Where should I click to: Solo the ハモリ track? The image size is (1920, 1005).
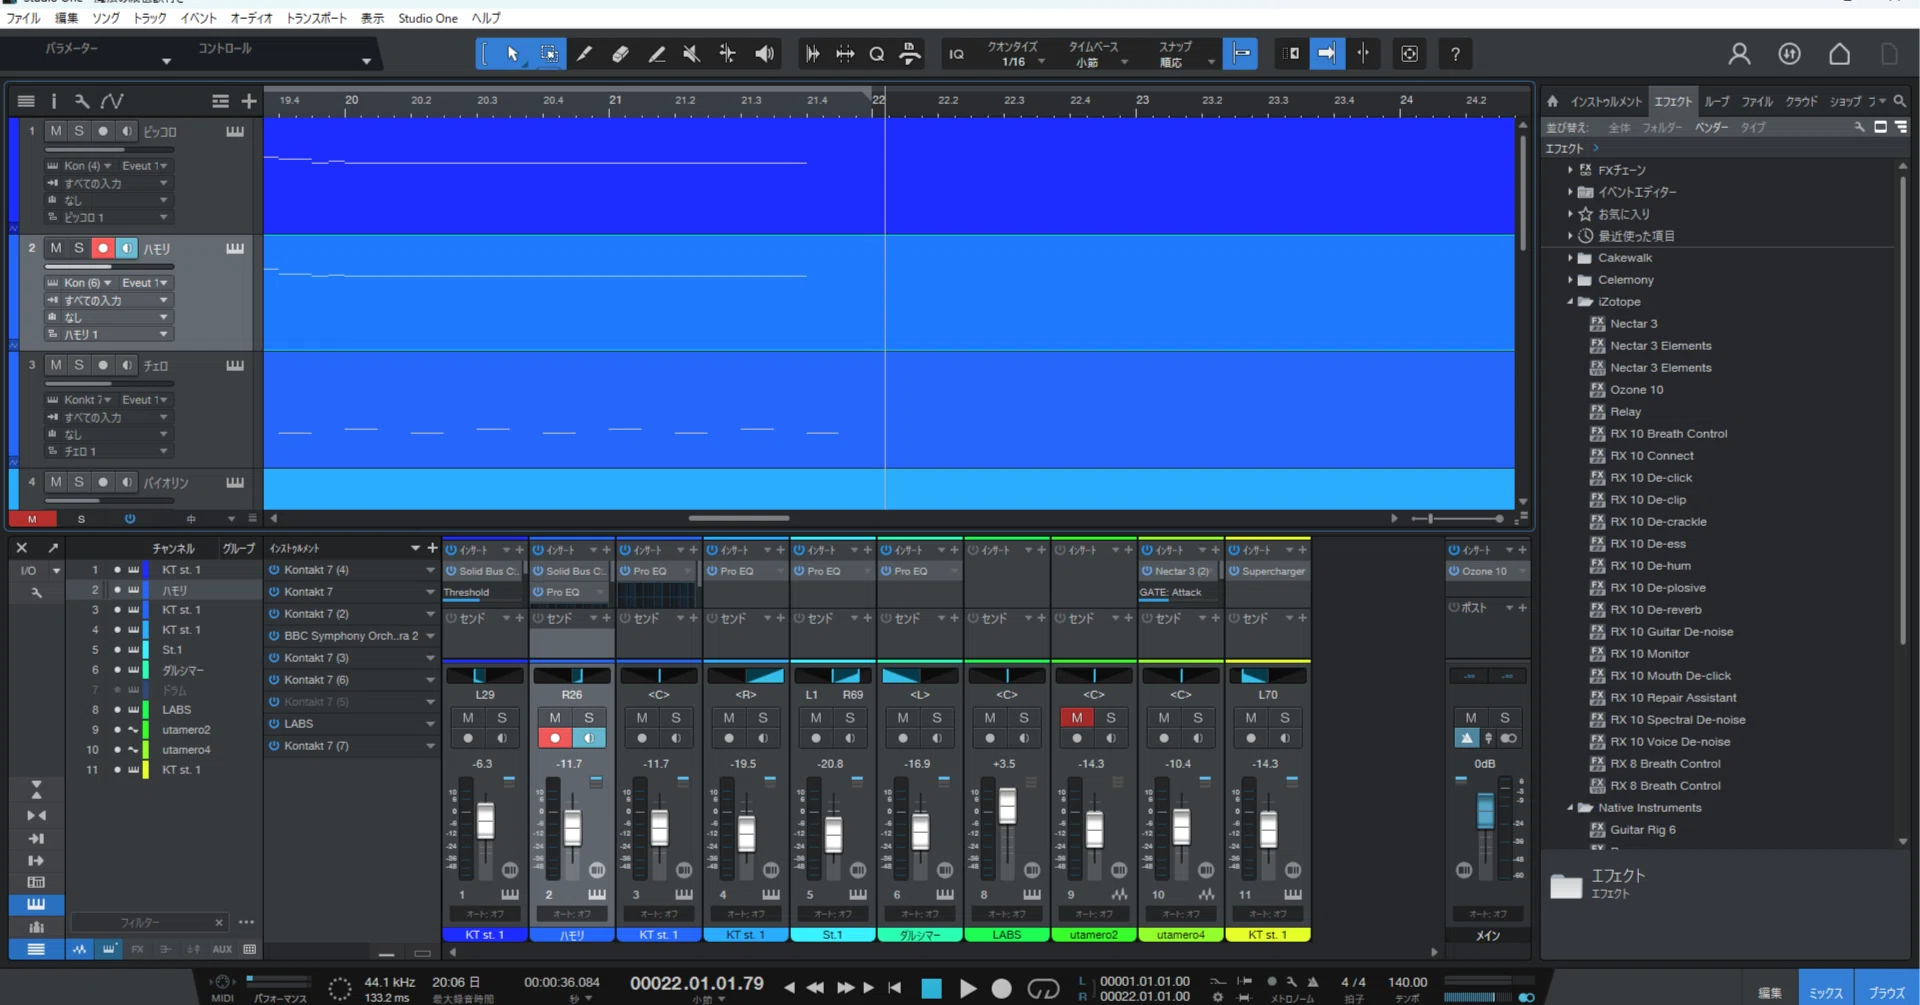pyautogui.click(x=79, y=248)
